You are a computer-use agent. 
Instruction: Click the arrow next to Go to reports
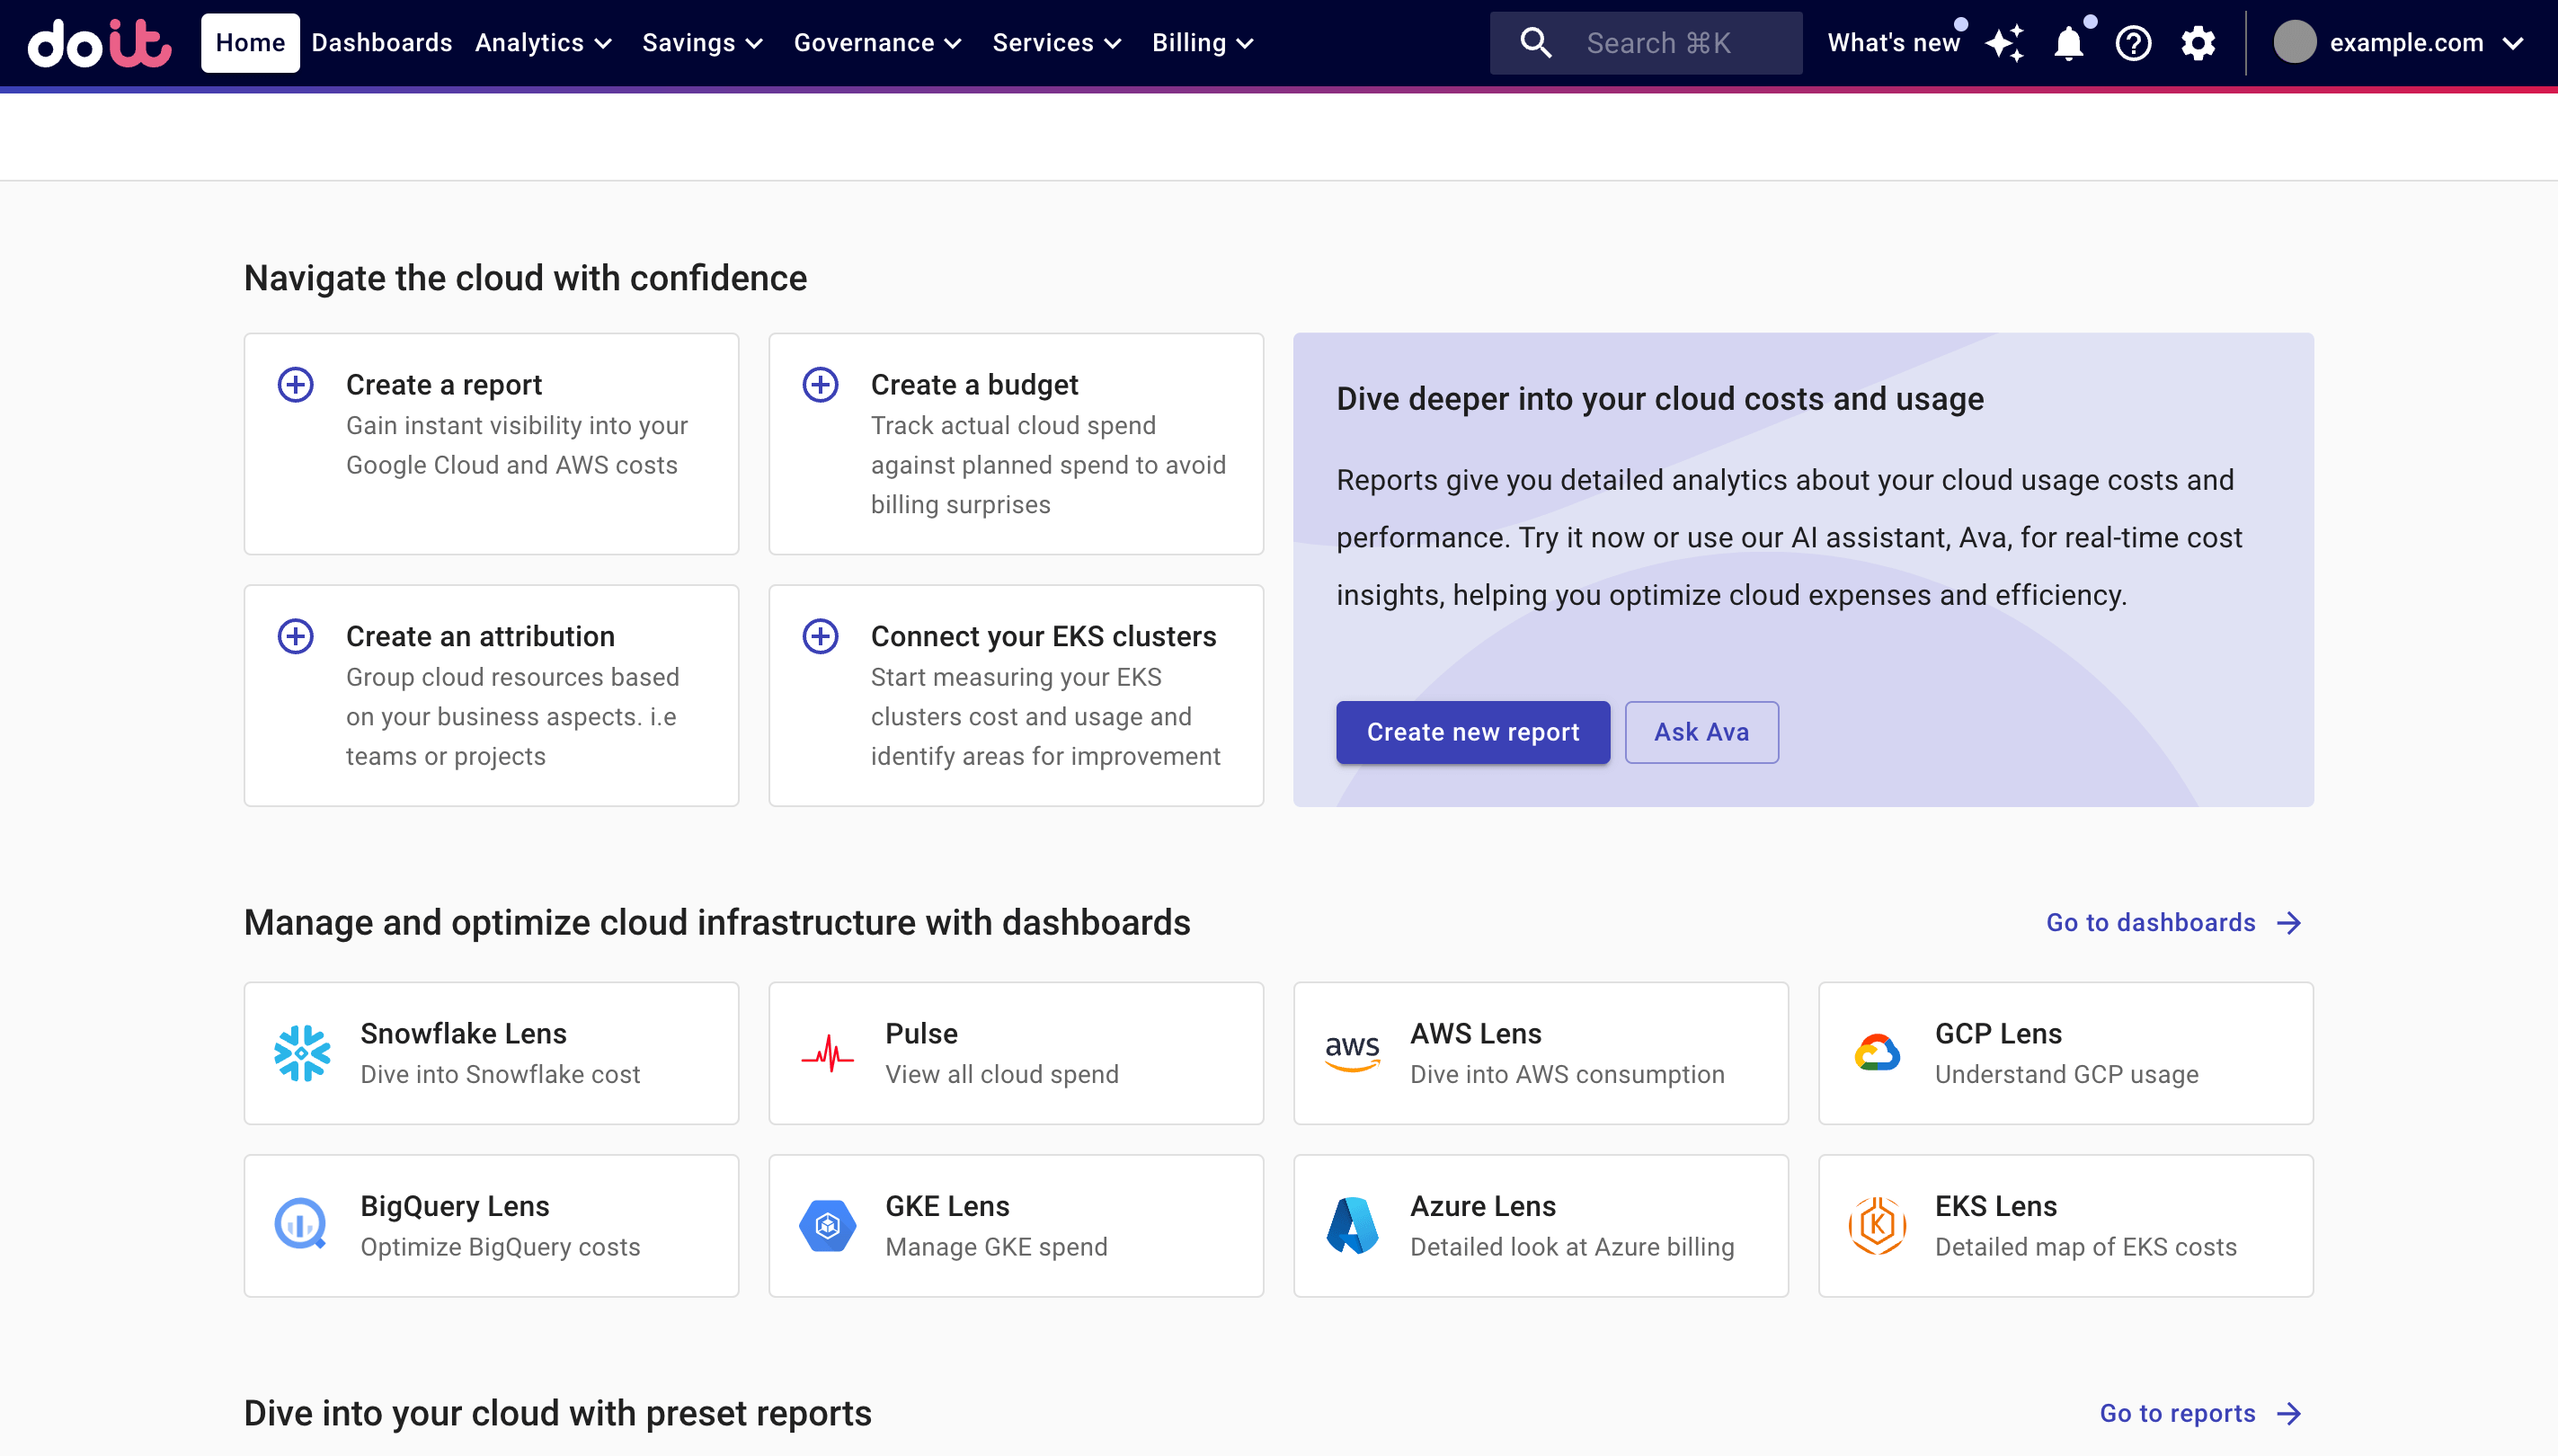[2289, 1414]
